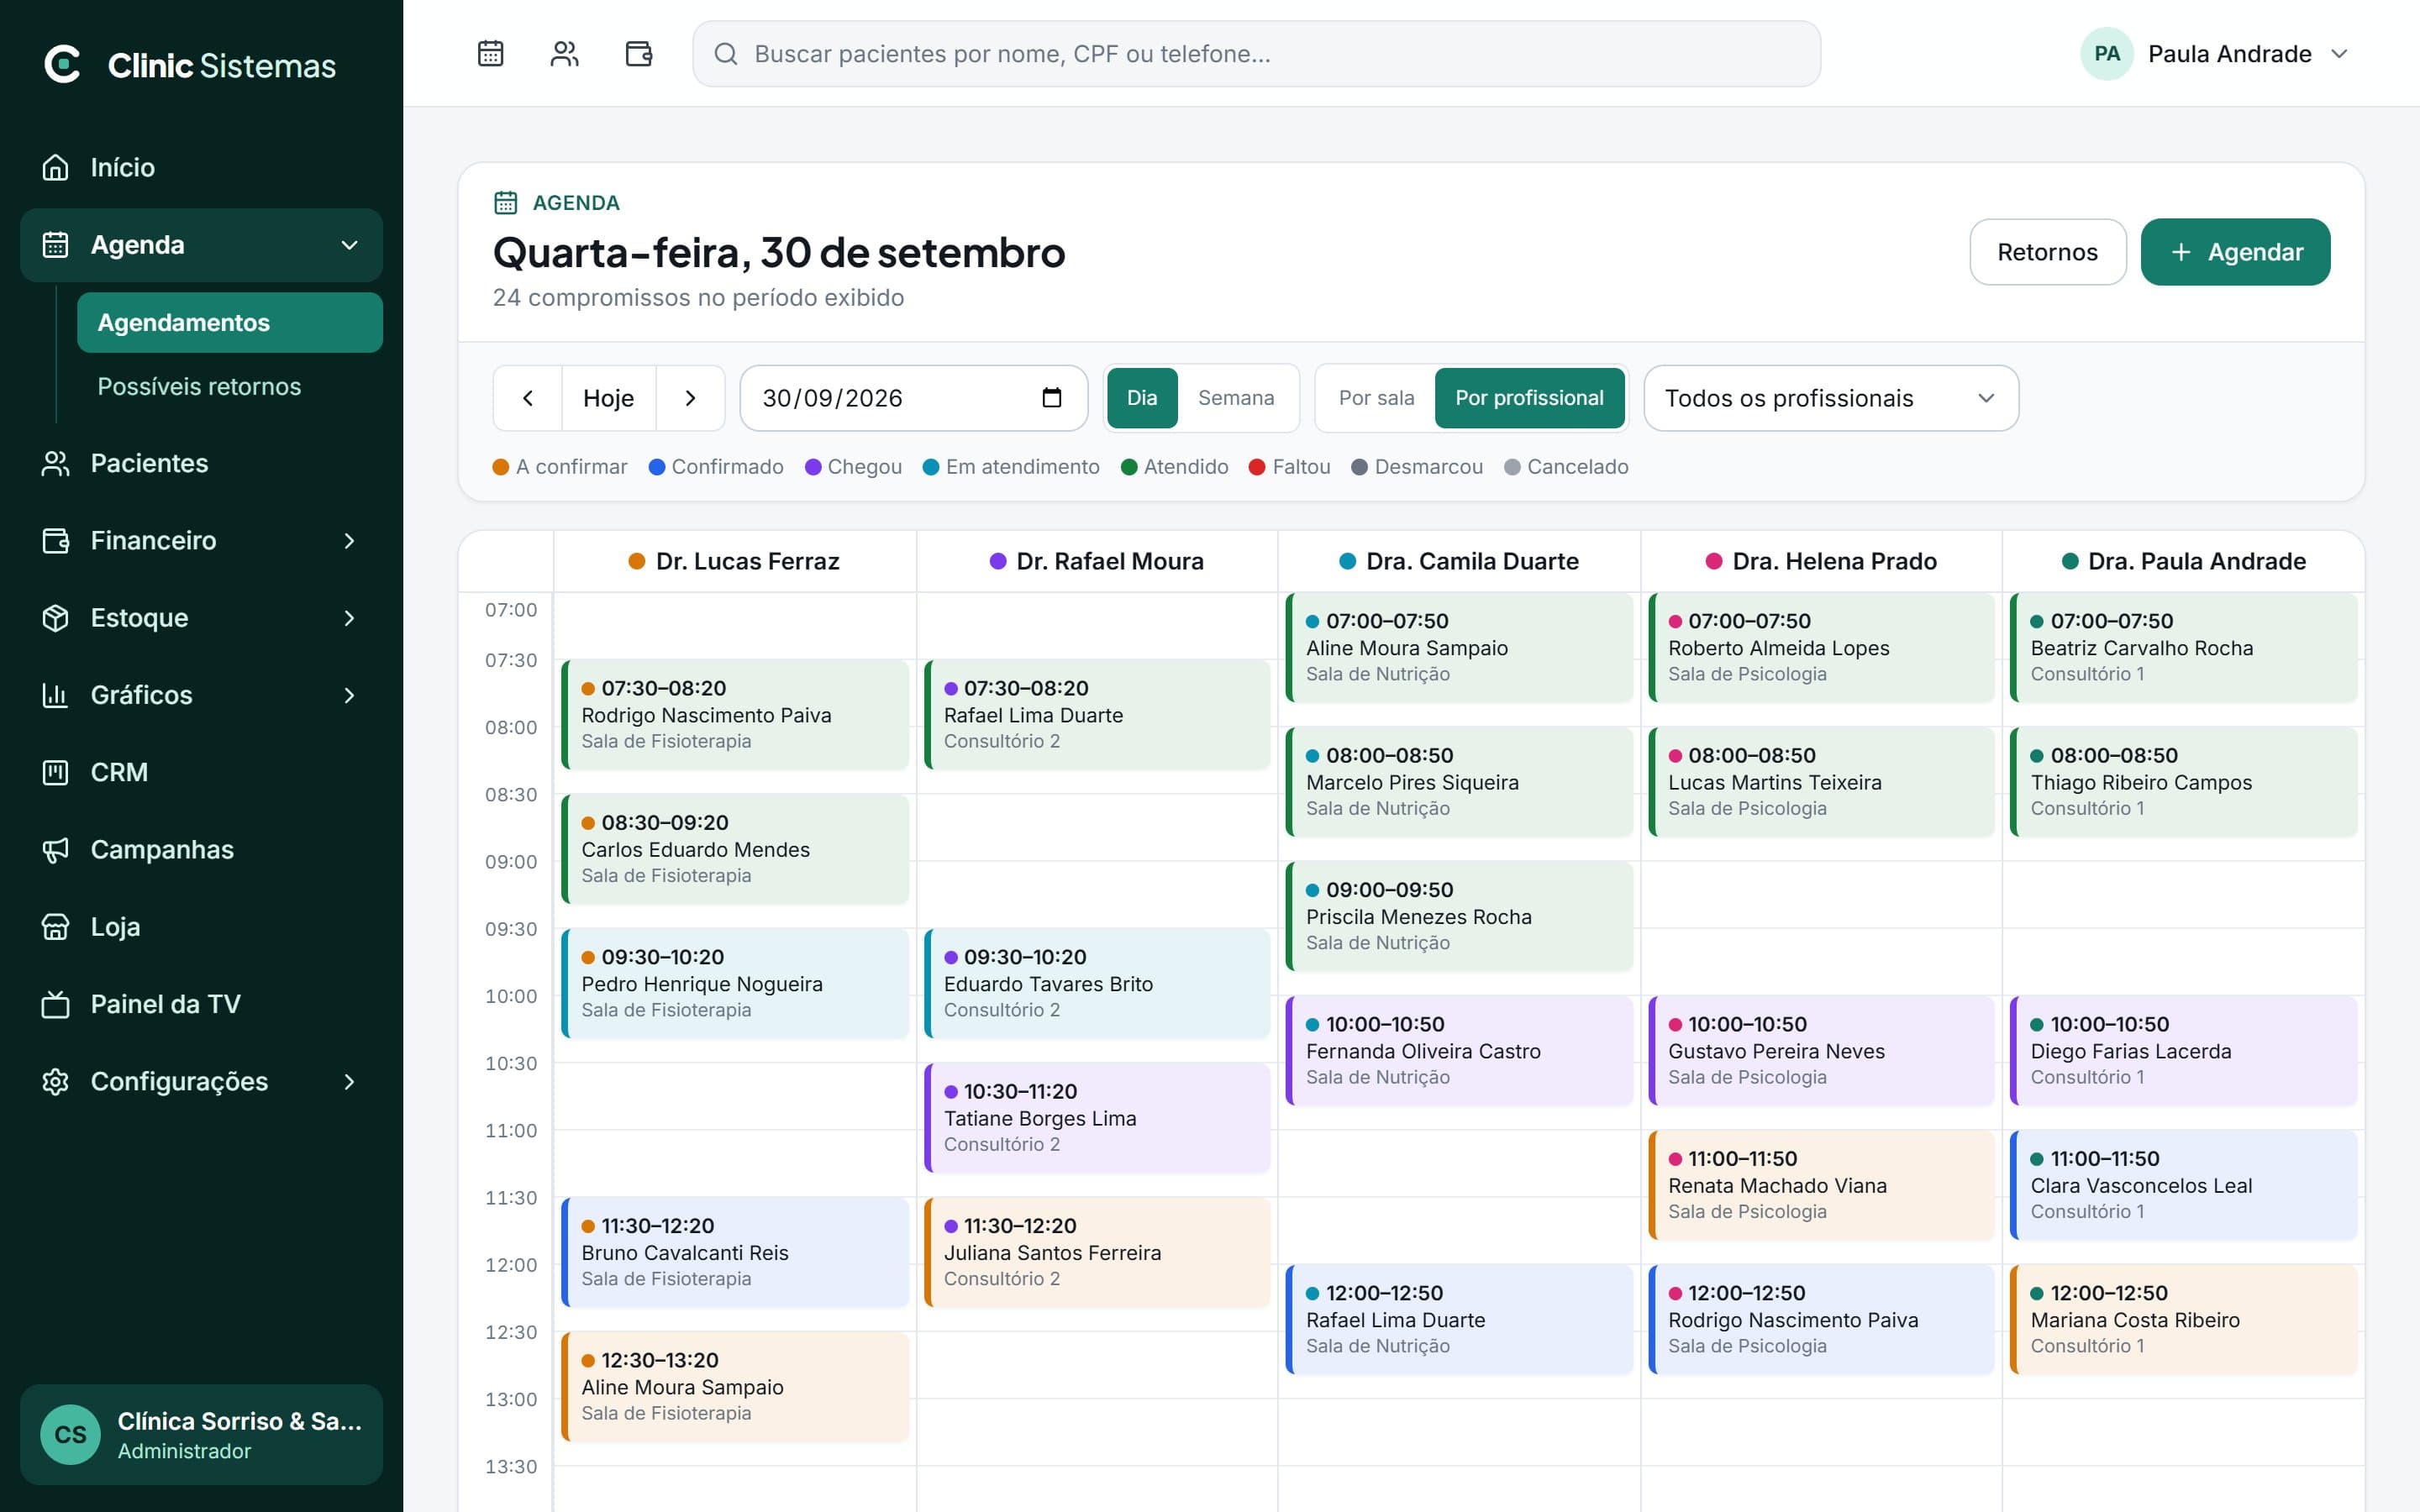Open Agendamentos submenu item
Screen dimensions: 2420x1512
[x=230, y=322]
